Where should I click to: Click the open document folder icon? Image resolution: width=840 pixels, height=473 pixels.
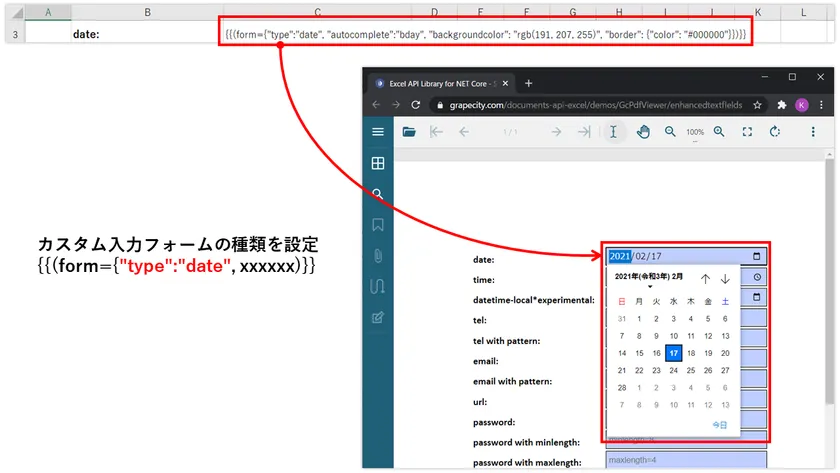point(409,131)
